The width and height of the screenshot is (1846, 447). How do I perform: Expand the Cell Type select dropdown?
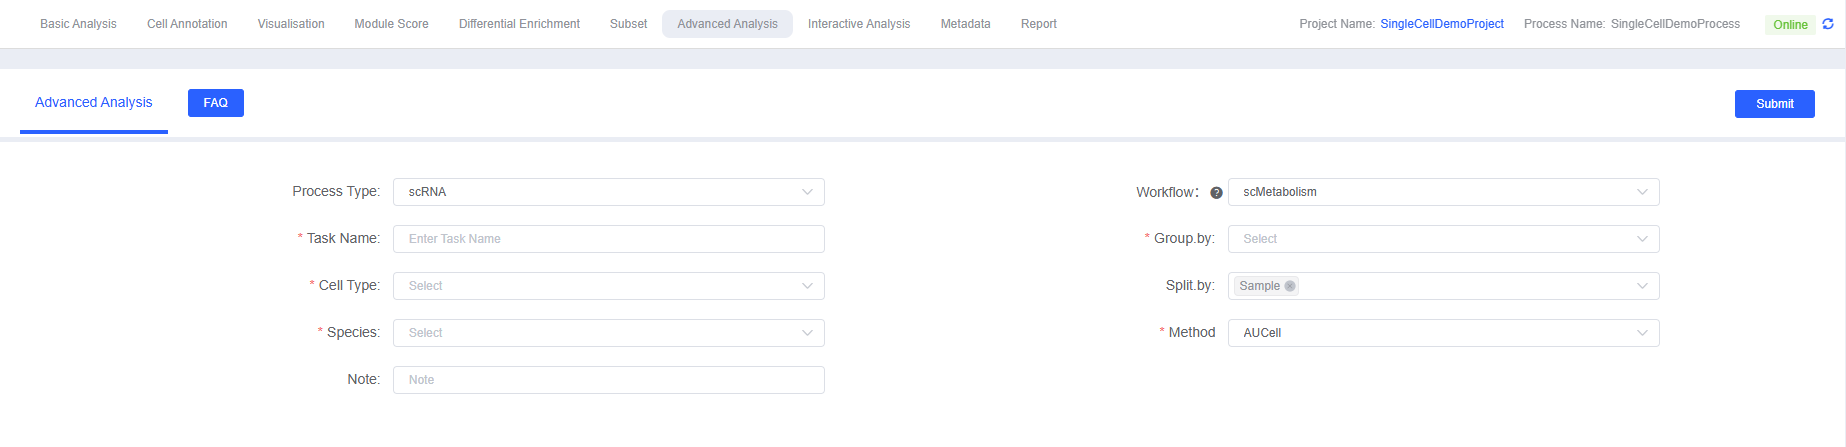(x=608, y=286)
